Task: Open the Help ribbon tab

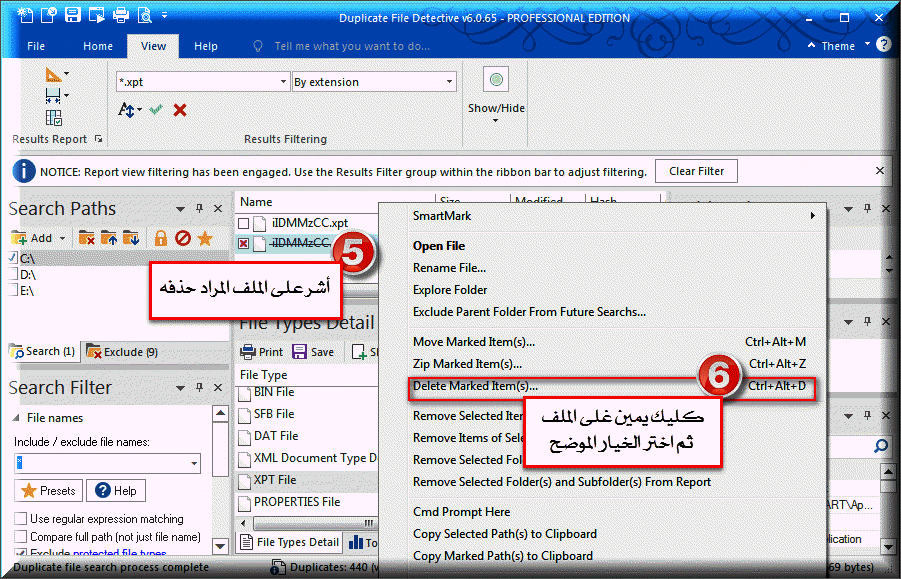Action: [206, 46]
